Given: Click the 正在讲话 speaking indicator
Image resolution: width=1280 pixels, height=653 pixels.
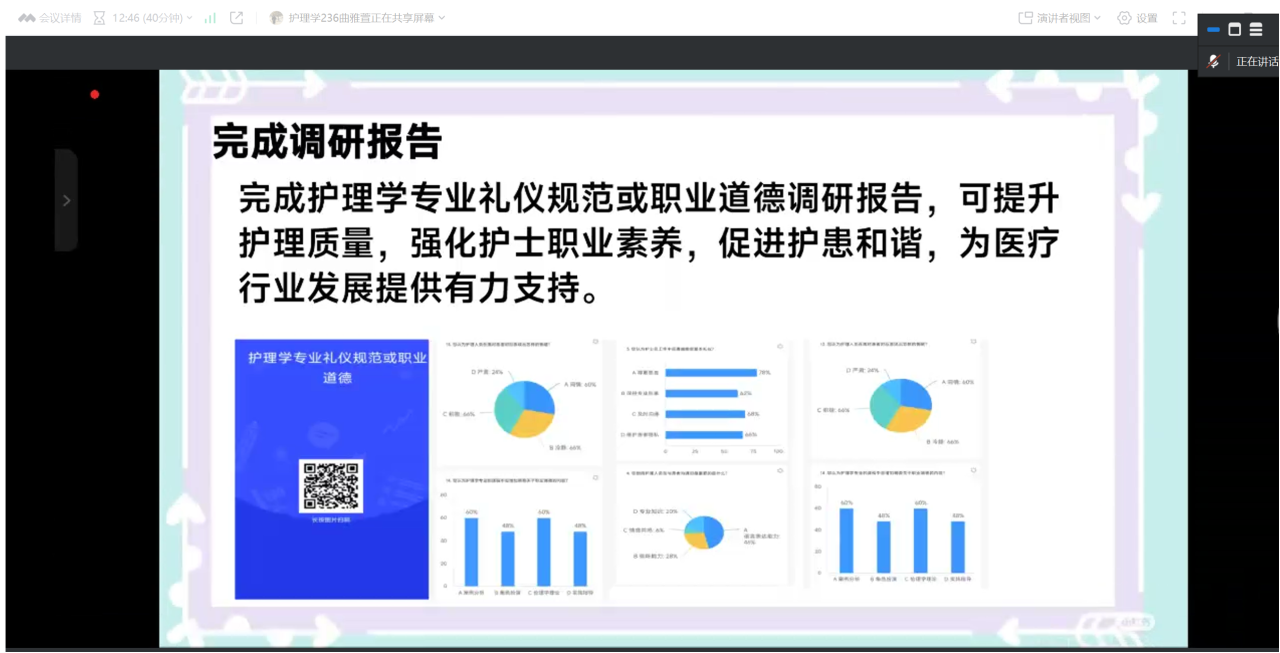Looking at the screenshot, I should pyautogui.click(x=1256, y=61).
